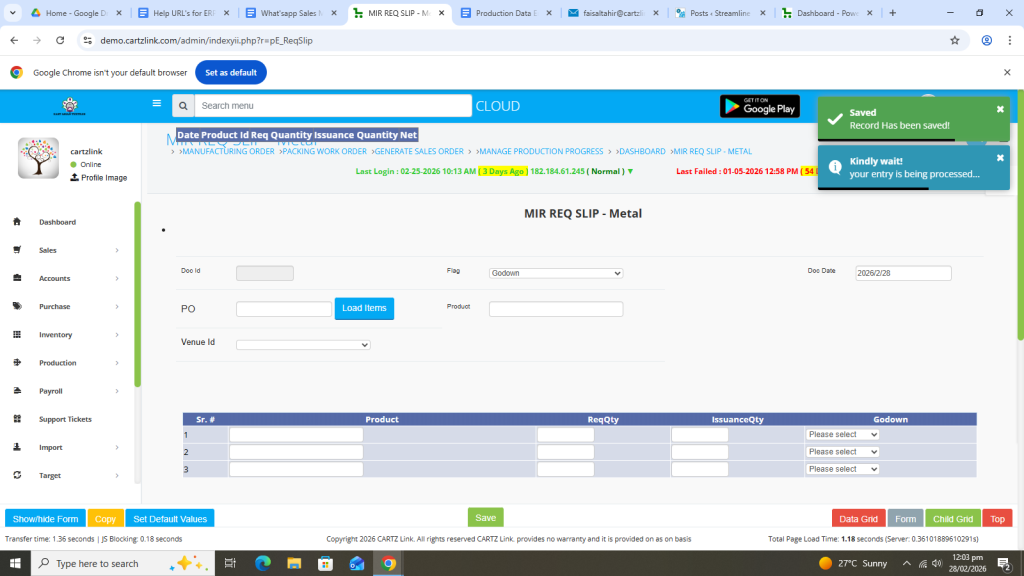Open the Venue Id dropdown
1024x576 pixels.
(303, 345)
